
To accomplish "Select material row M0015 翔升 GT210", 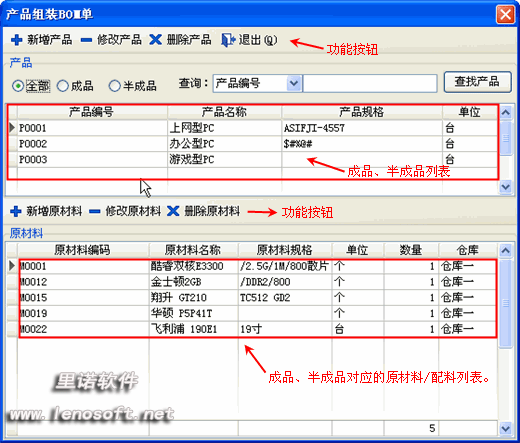I will click(257, 297).
